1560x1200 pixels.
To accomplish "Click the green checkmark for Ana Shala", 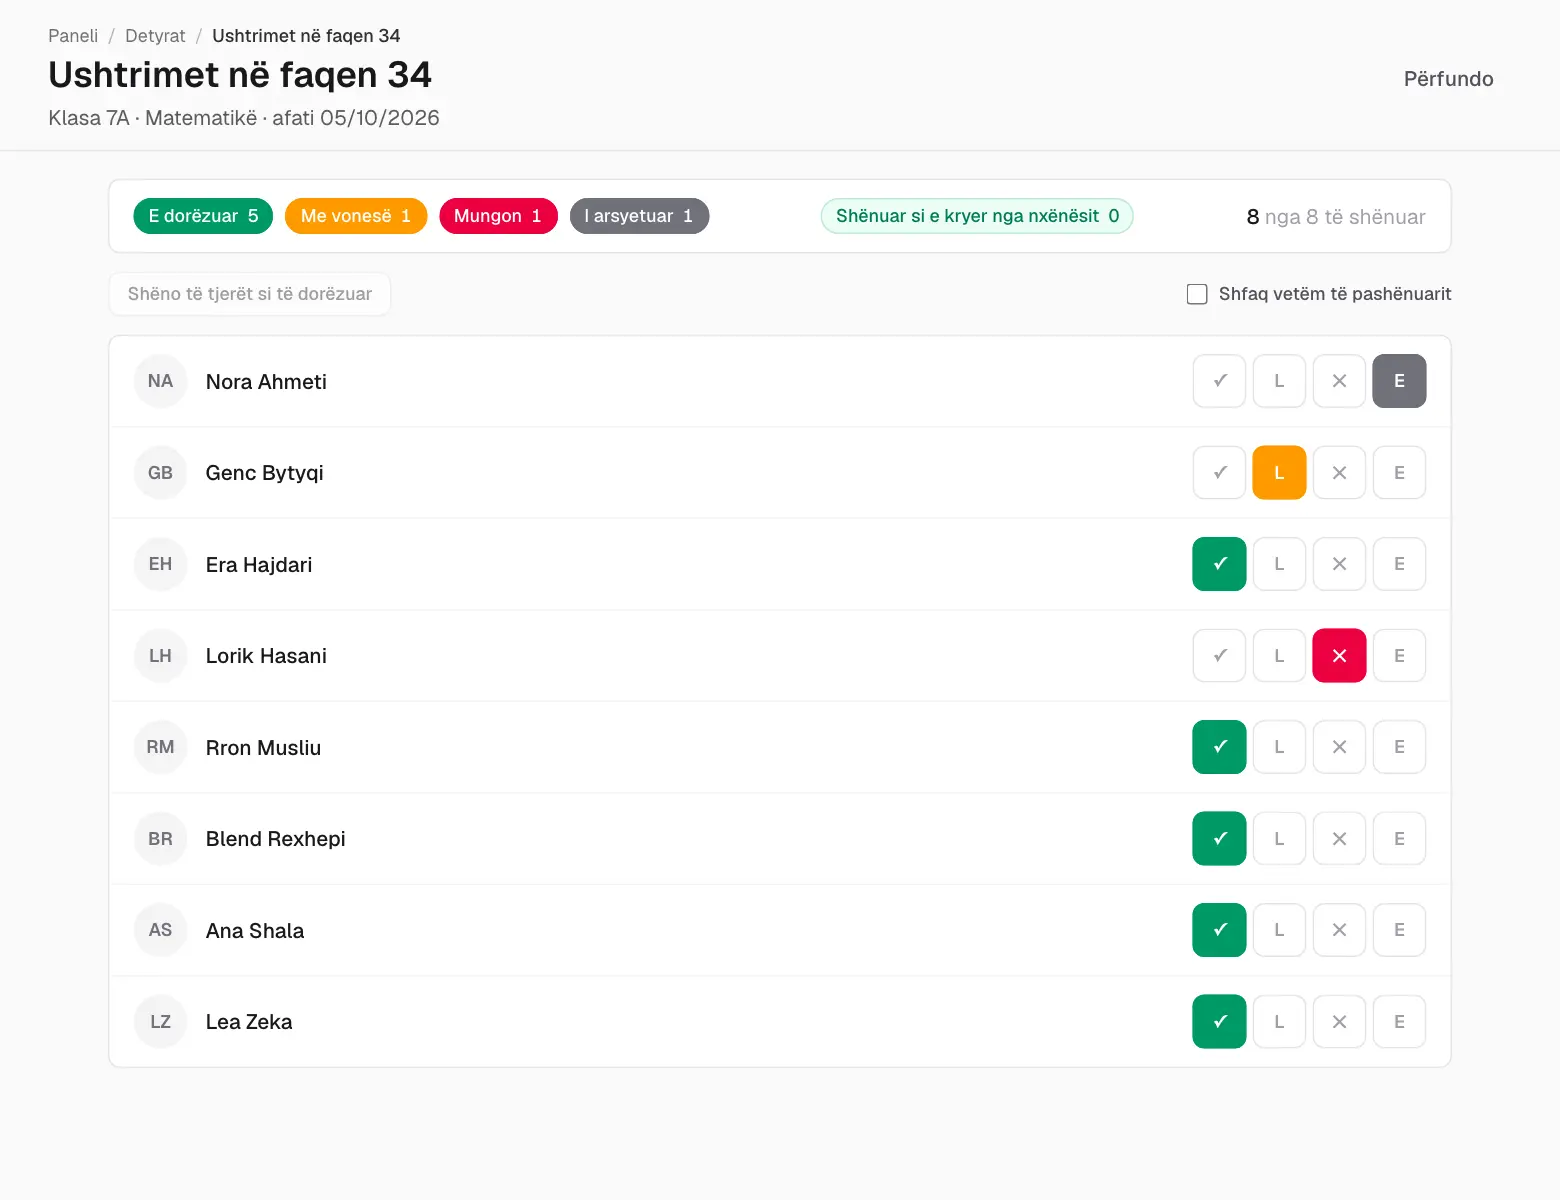I will click(x=1219, y=930).
